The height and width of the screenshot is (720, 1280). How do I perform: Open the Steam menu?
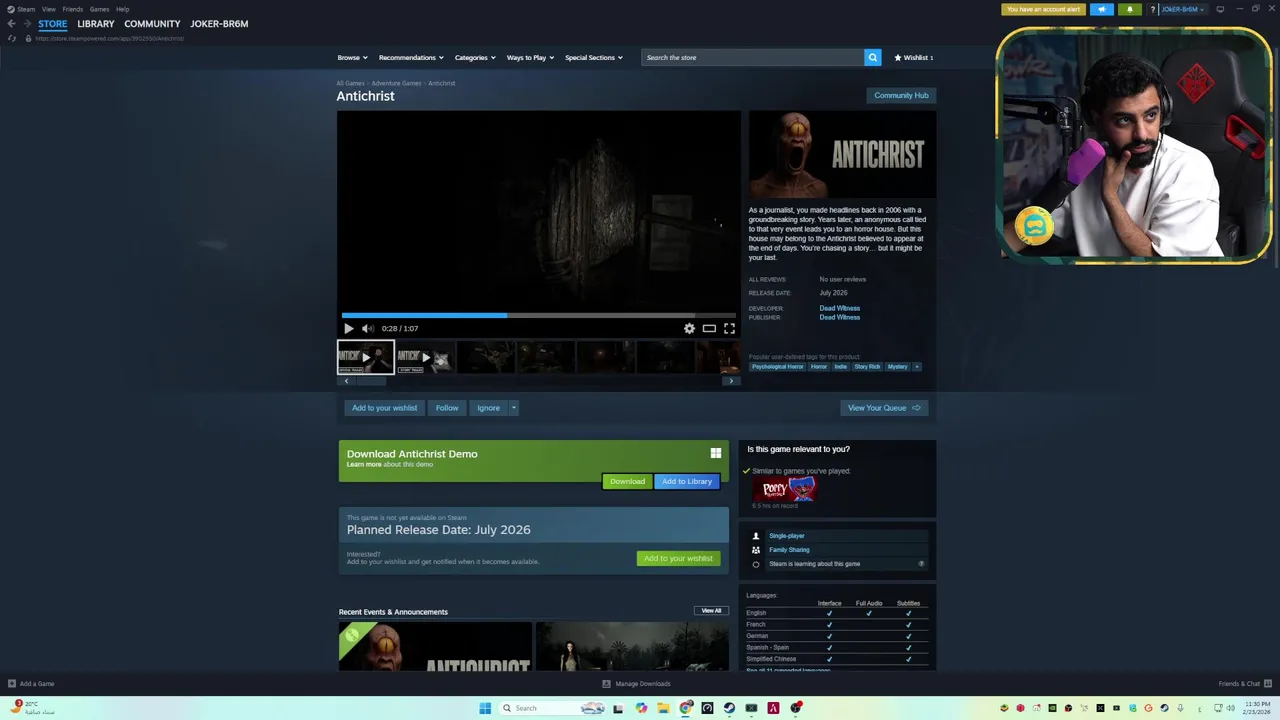(x=21, y=9)
